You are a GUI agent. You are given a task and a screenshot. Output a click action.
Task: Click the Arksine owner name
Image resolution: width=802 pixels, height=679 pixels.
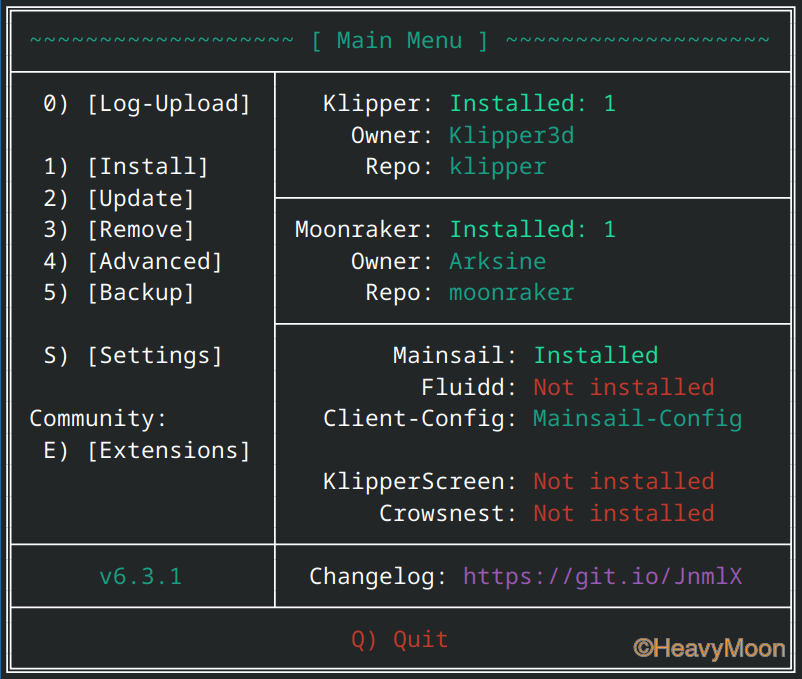(498, 261)
